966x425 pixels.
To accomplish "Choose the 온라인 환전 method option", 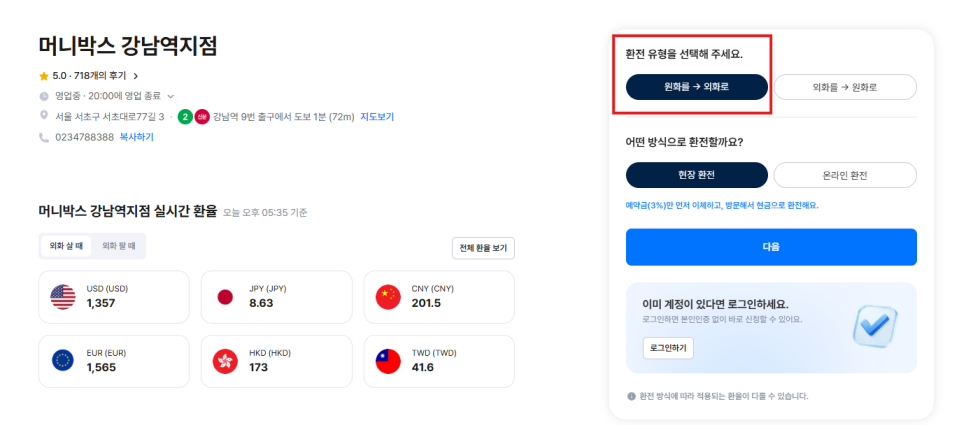I will [x=845, y=175].
